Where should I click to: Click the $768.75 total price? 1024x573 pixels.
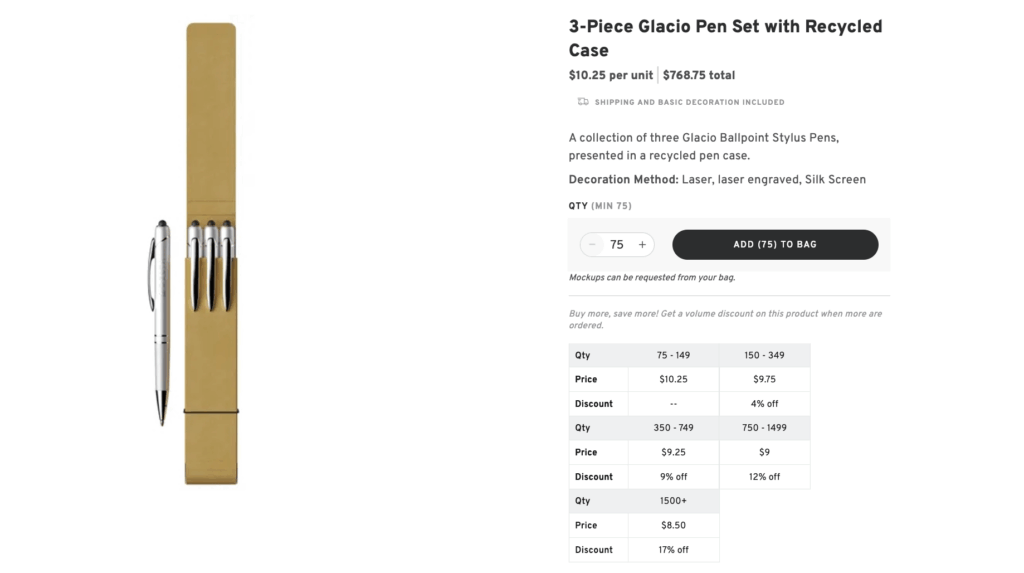[699, 75]
